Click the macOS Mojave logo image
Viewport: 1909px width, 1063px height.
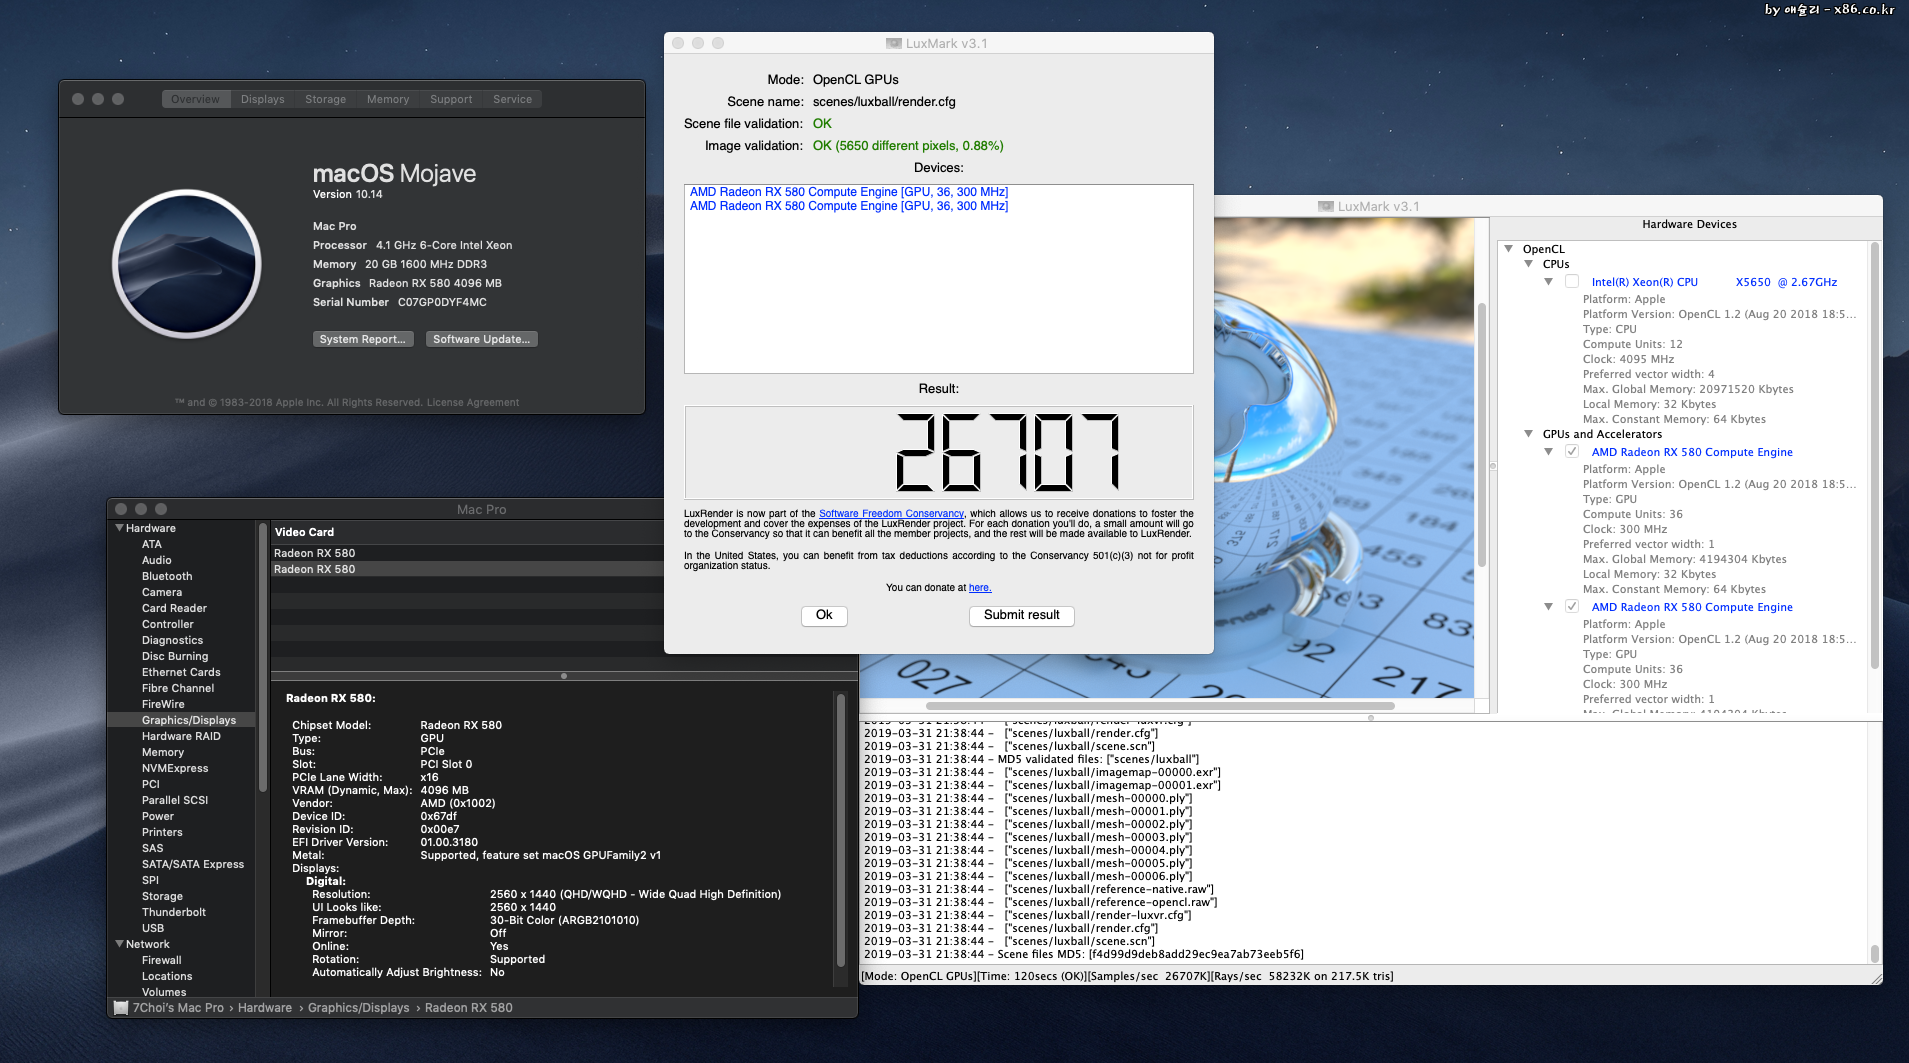coord(187,264)
